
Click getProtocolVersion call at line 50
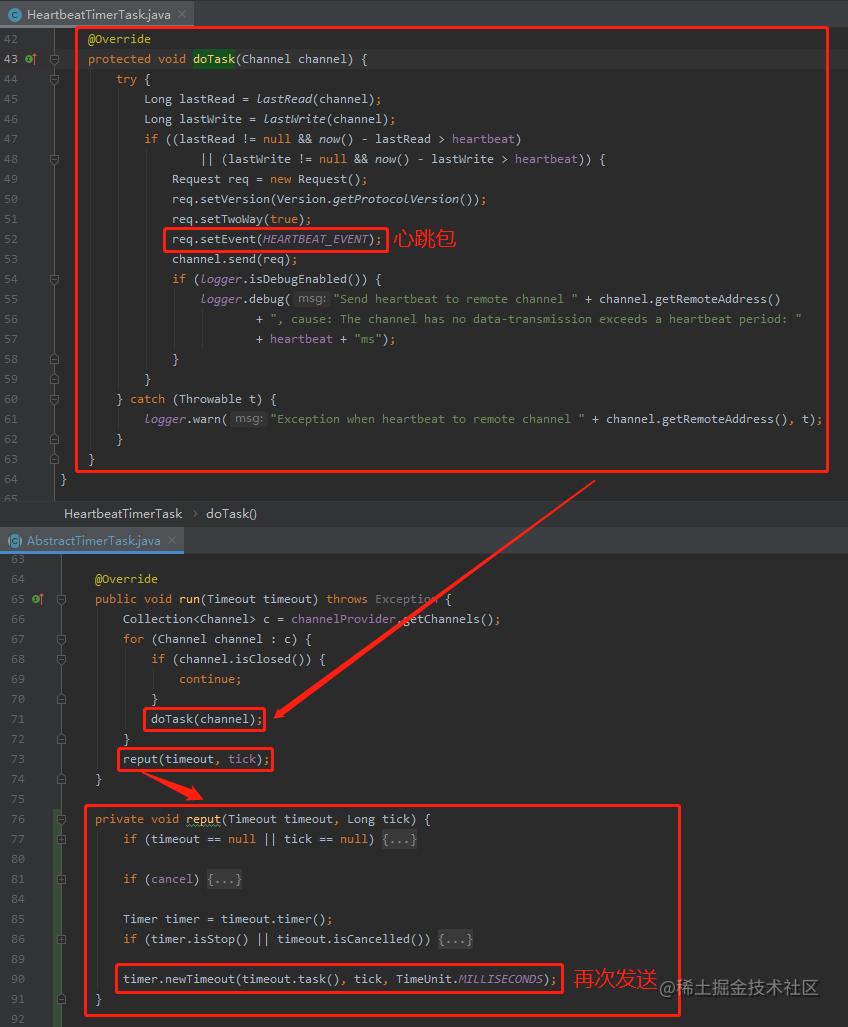click(406, 199)
